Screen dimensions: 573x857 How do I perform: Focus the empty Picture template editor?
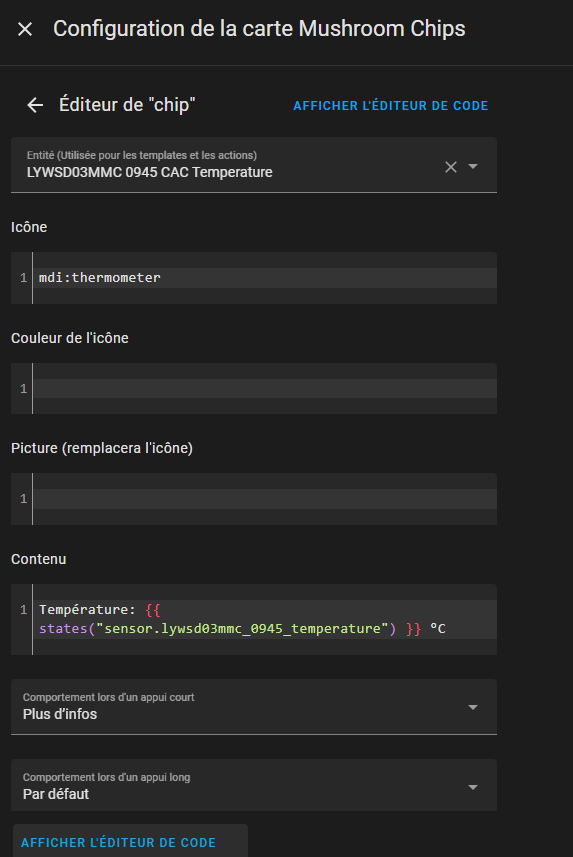coord(265,499)
